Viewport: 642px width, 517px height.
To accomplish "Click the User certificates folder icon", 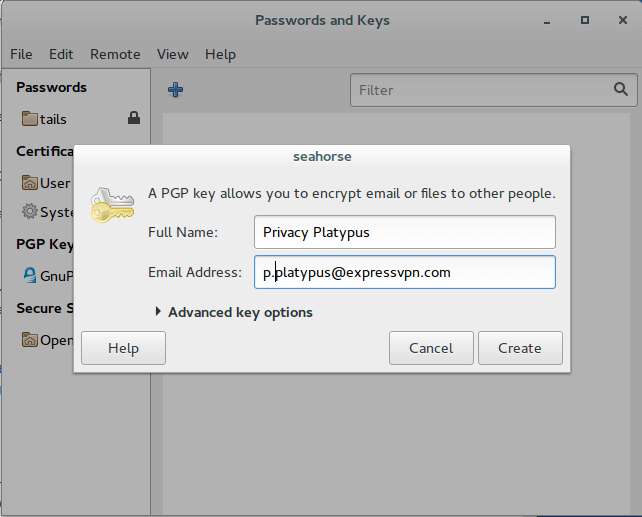I will coord(29,183).
